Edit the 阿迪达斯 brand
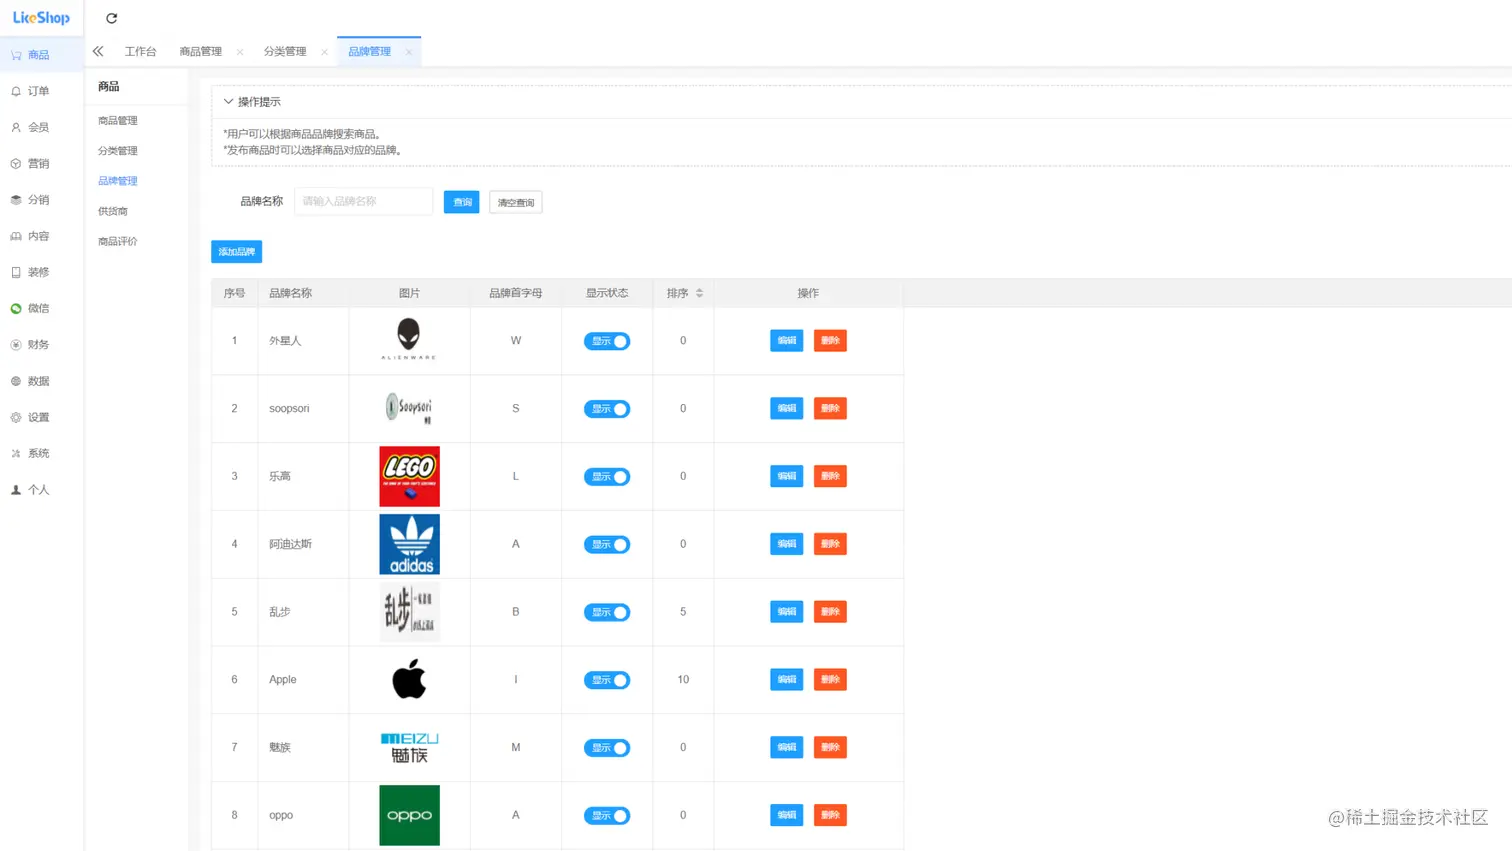 [x=787, y=544]
